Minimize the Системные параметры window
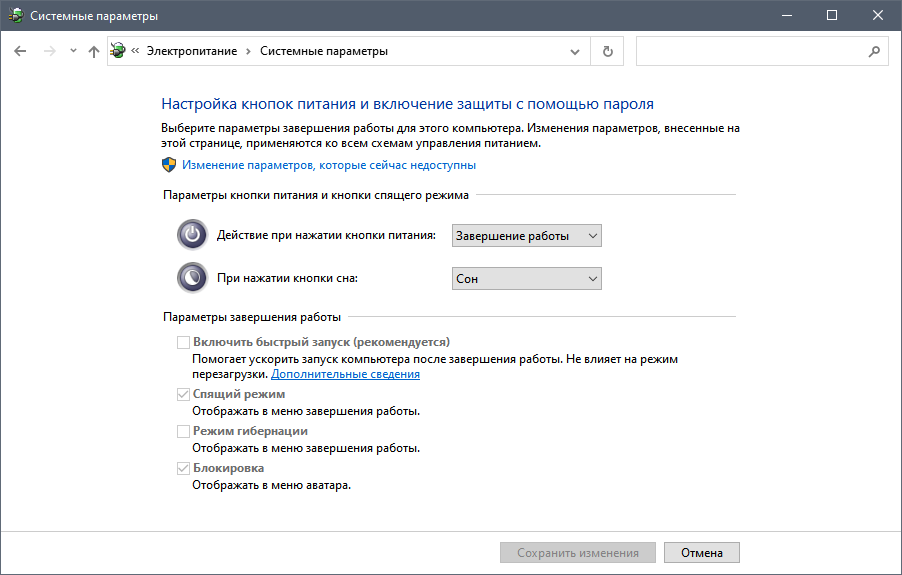 point(787,16)
